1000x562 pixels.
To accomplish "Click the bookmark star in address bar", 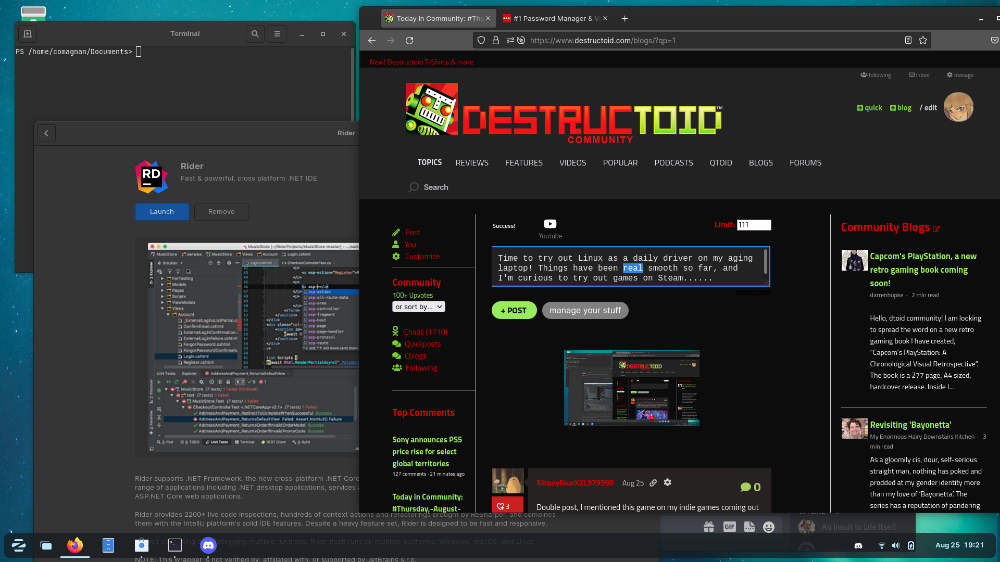I will (x=923, y=40).
